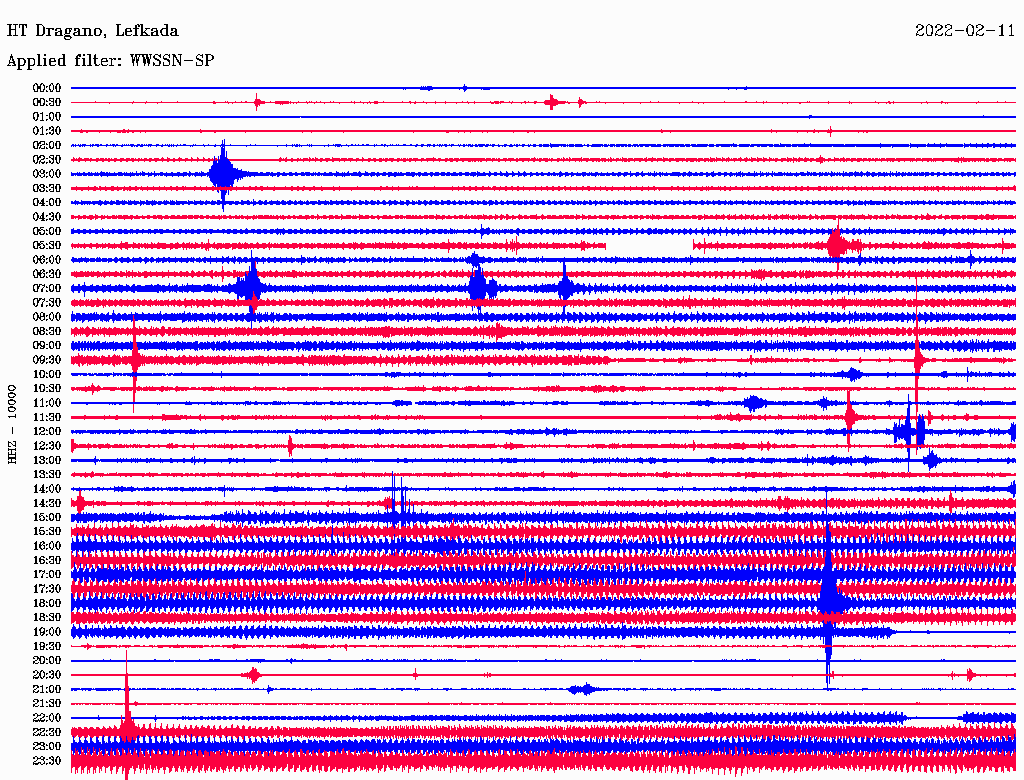
Task: Click the white data gap in the 05:30 trace
Action: tap(649, 245)
